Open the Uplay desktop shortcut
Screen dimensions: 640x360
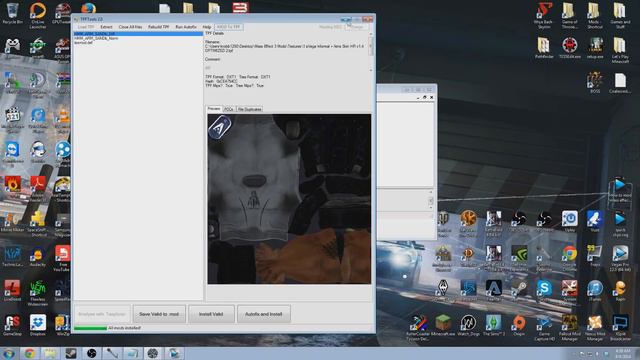[569, 222]
